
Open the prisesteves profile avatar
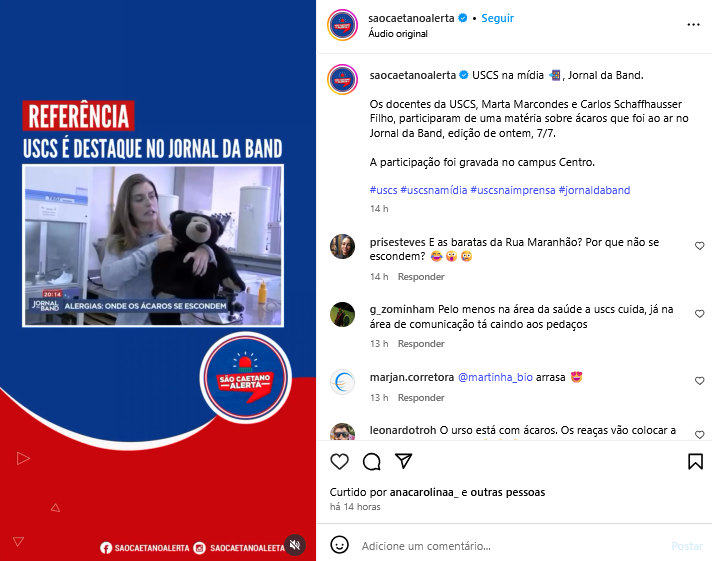342,247
